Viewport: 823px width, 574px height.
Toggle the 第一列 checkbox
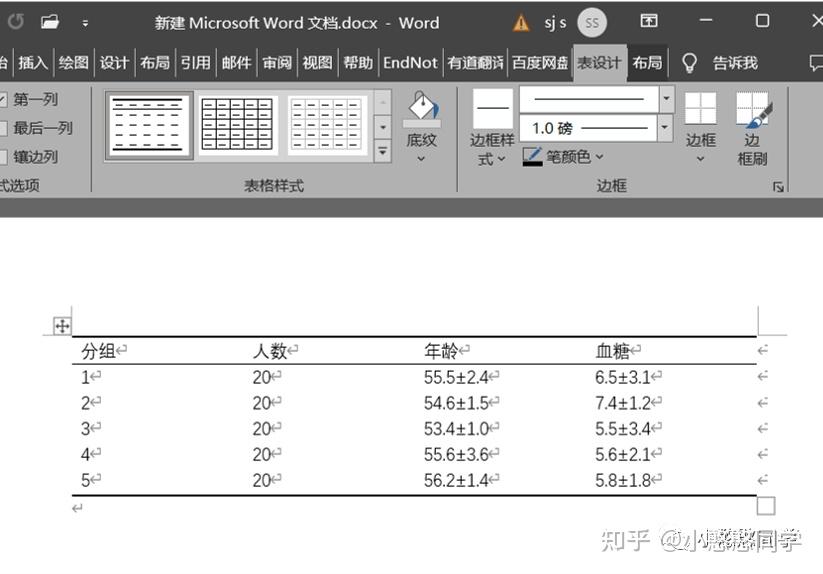(3, 99)
